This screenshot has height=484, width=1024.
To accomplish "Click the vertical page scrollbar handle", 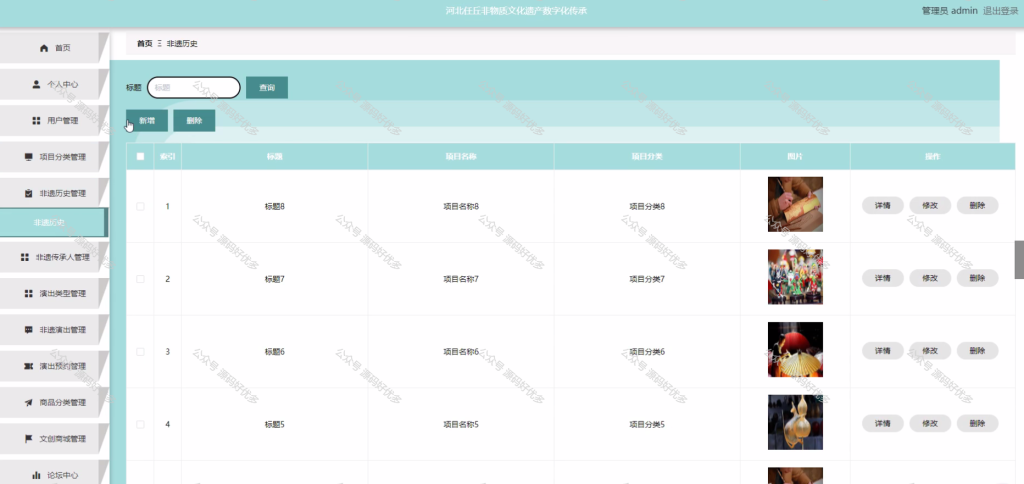I will coord(1019,259).
